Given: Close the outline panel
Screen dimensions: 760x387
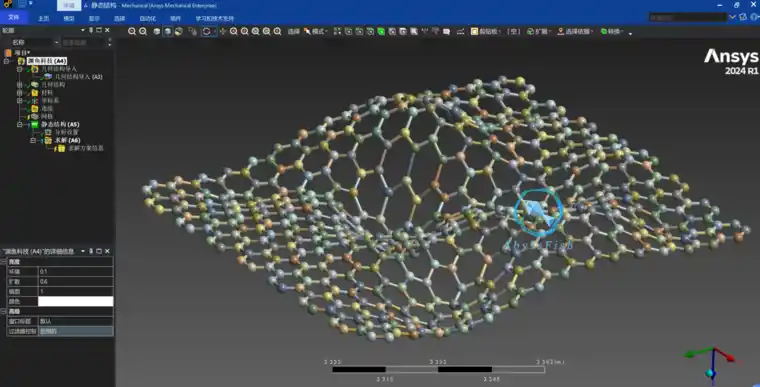Looking at the screenshot, I should pyautogui.click(x=107, y=30).
